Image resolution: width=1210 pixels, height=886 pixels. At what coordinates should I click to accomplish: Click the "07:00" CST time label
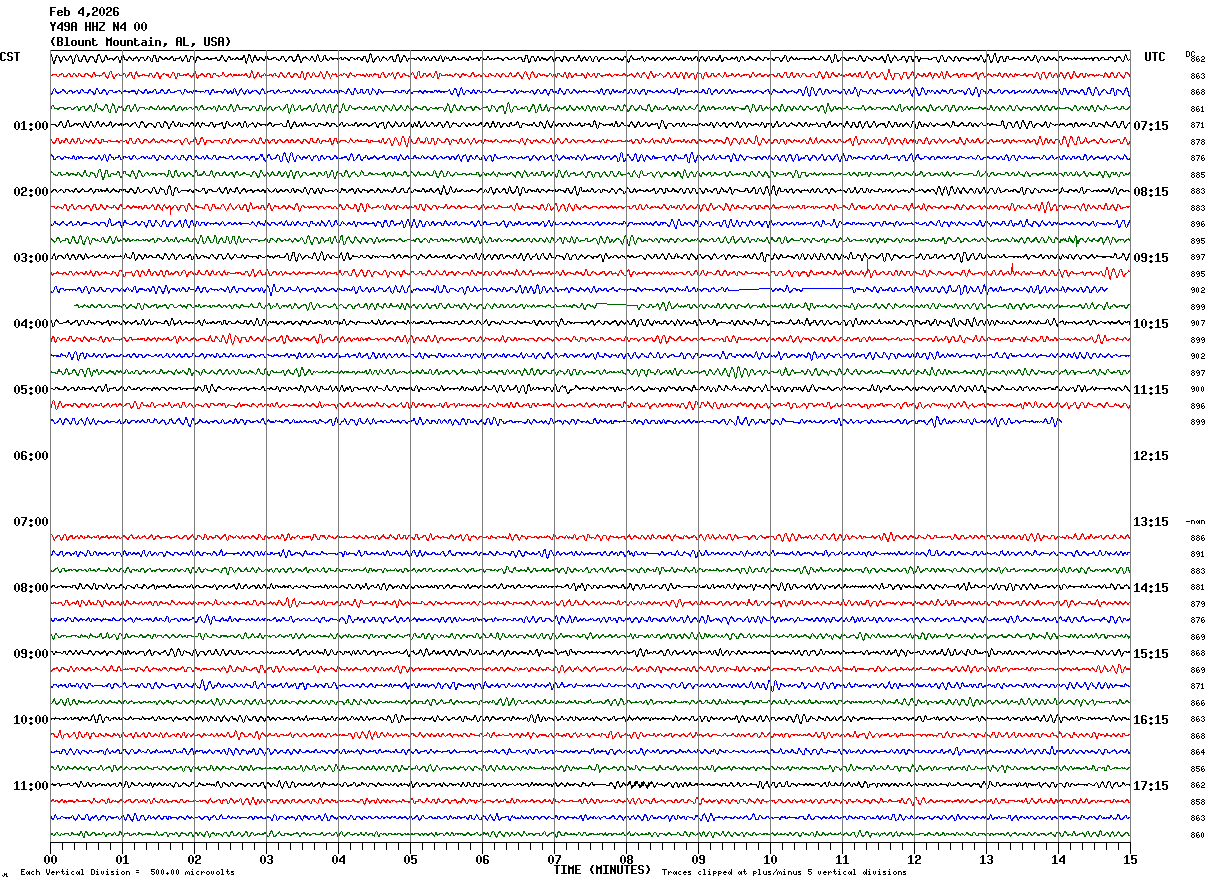(31, 522)
